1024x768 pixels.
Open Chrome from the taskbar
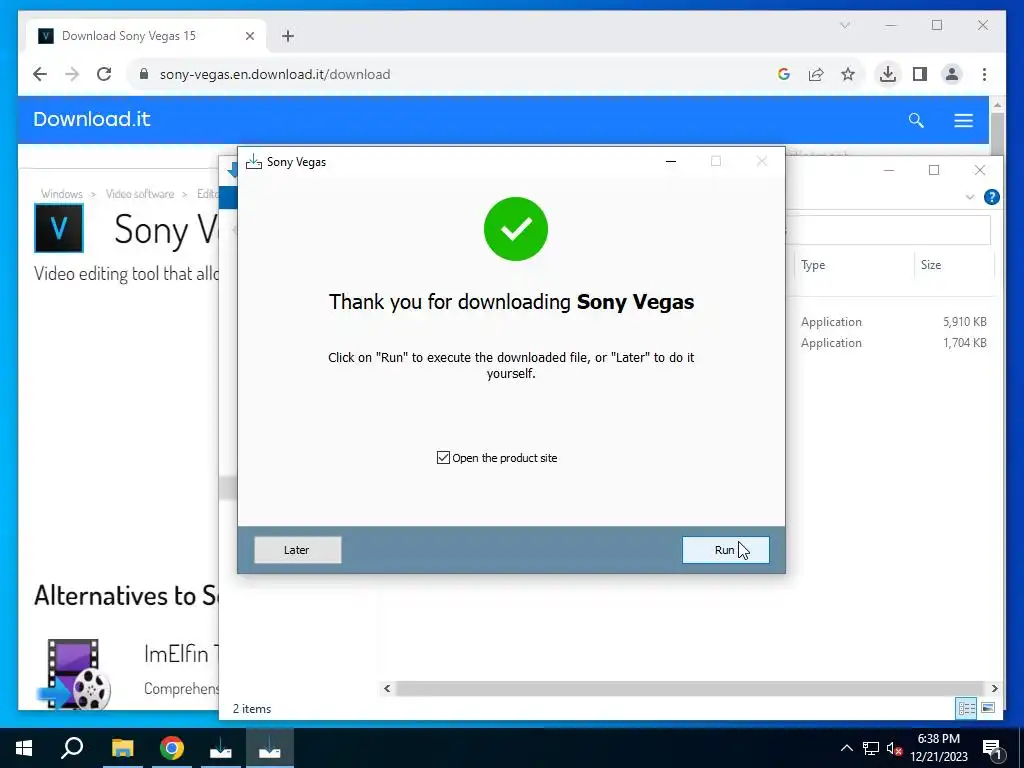tap(172, 748)
